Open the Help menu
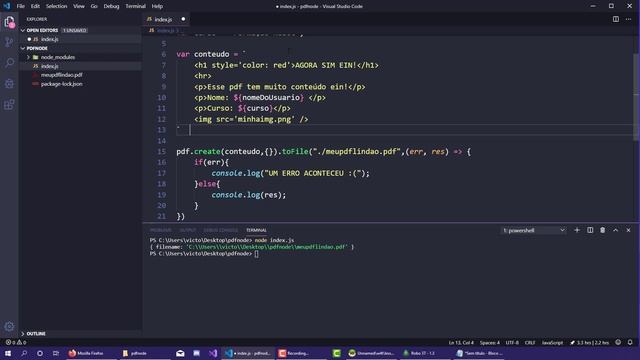 coord(157,6)
